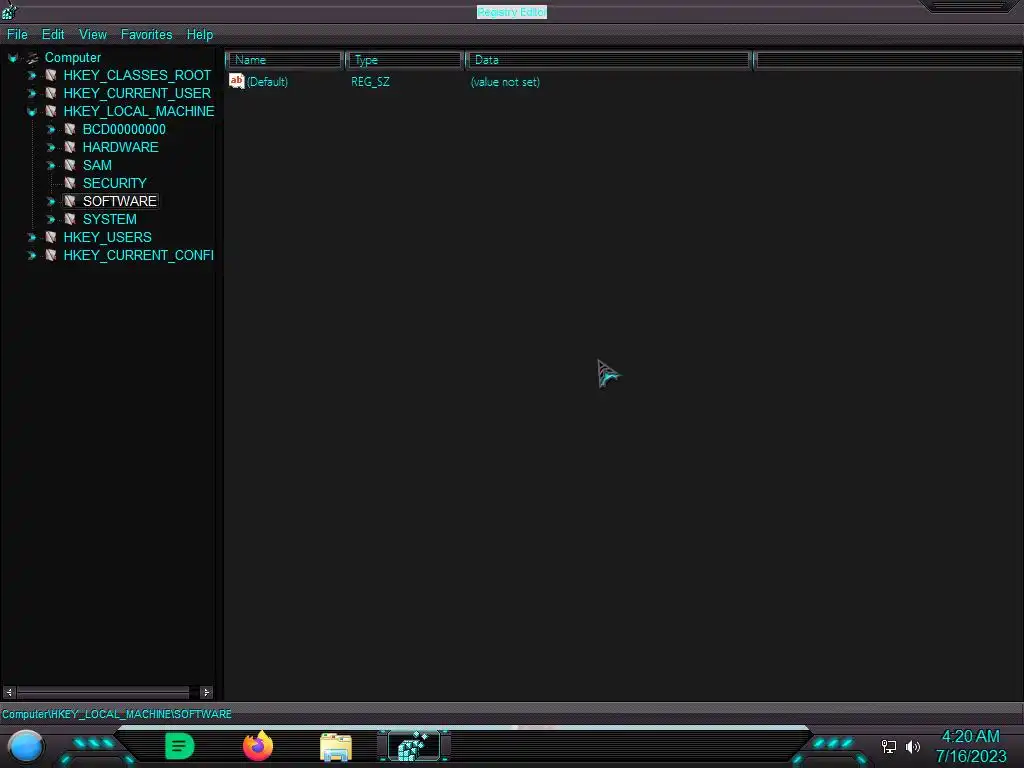The height and width of the screenshot is (768, 1024).
Task: Open the volume tray icon
Action: click(x=913, y=746)
